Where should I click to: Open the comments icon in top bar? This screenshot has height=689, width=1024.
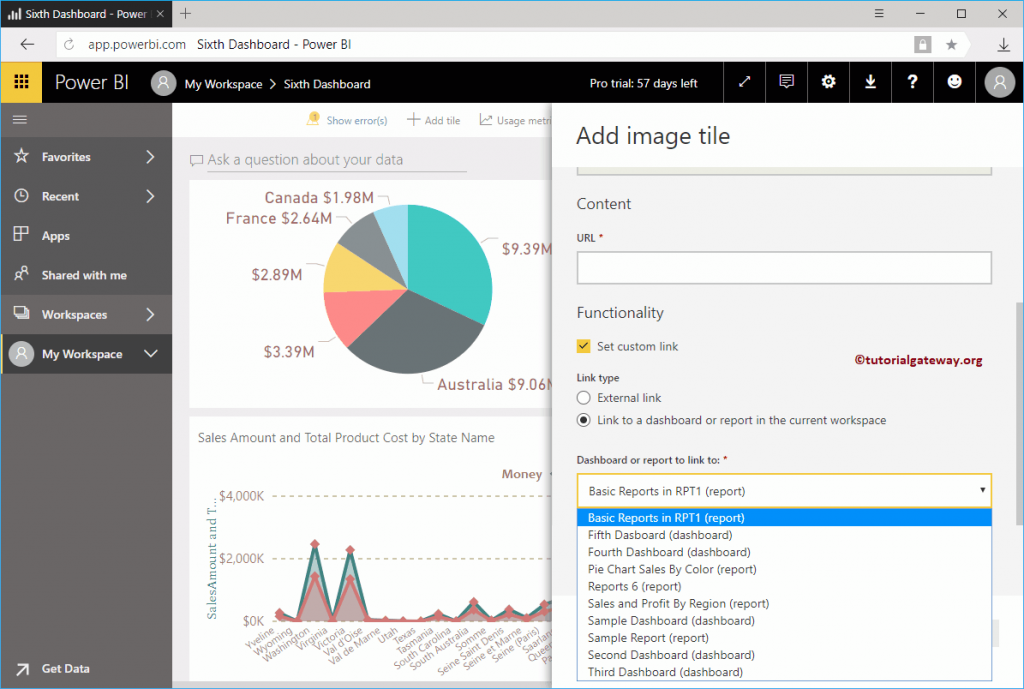click(x=786, y=81)
